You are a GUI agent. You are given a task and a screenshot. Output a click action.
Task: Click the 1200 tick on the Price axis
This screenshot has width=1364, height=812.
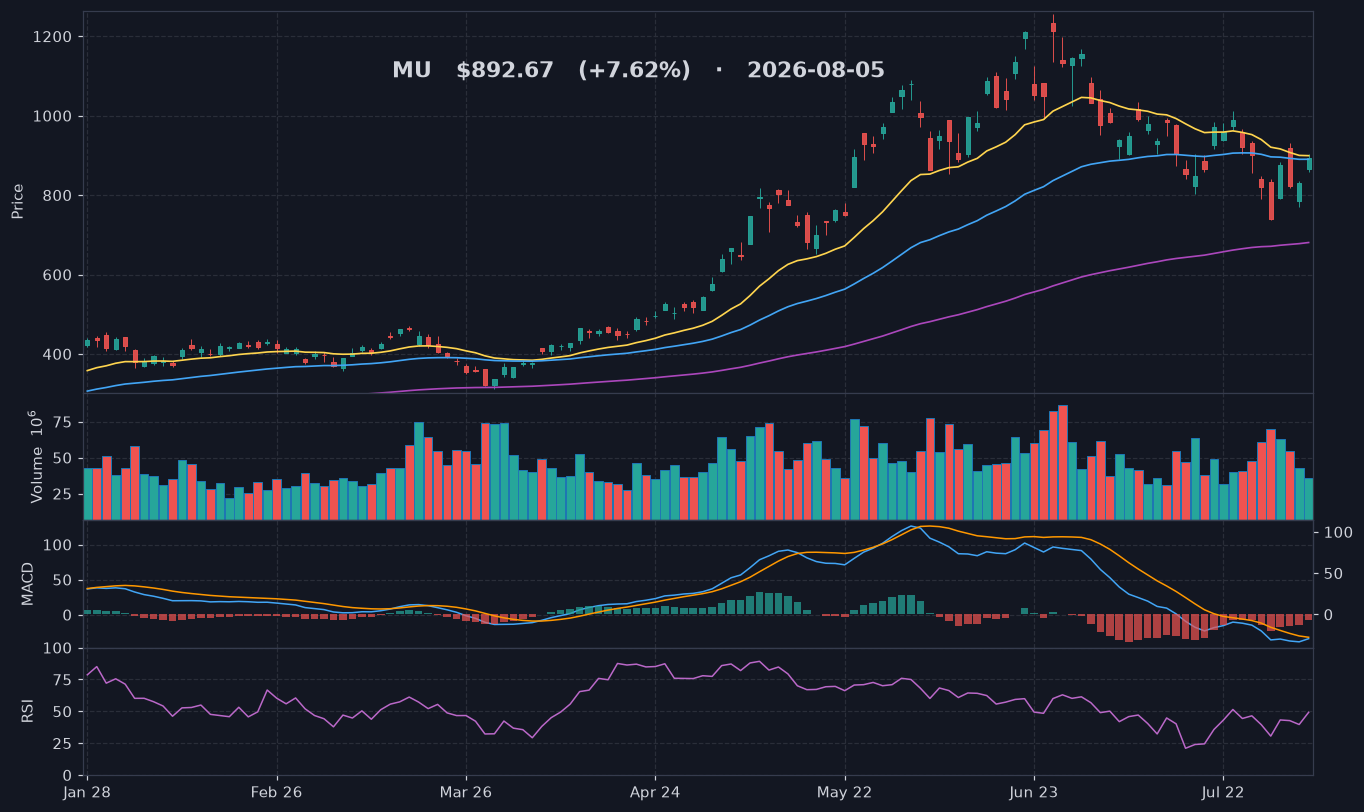pos(52,37)
